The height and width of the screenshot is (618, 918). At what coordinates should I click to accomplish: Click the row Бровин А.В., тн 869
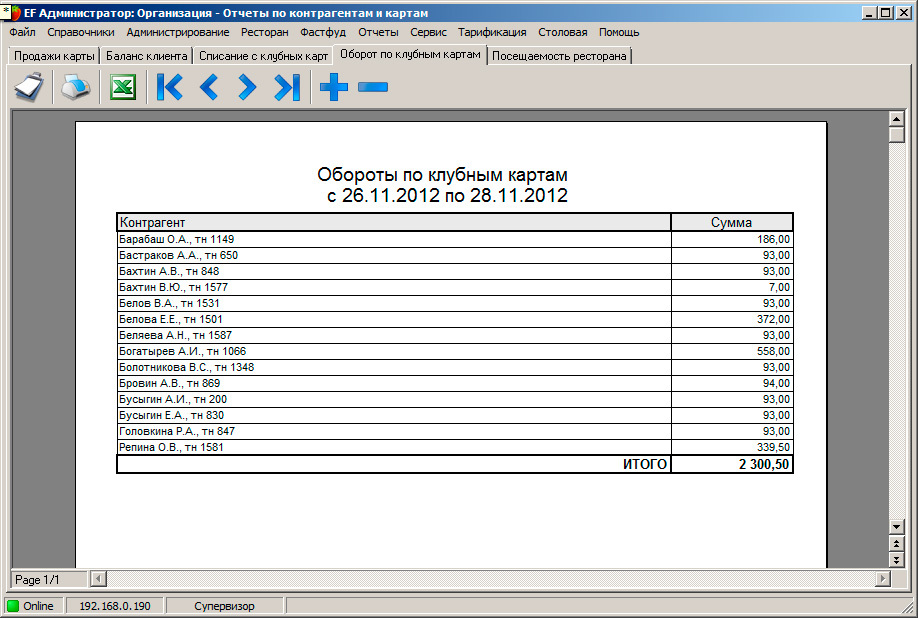pyautogui.click(x=454, y=383)
